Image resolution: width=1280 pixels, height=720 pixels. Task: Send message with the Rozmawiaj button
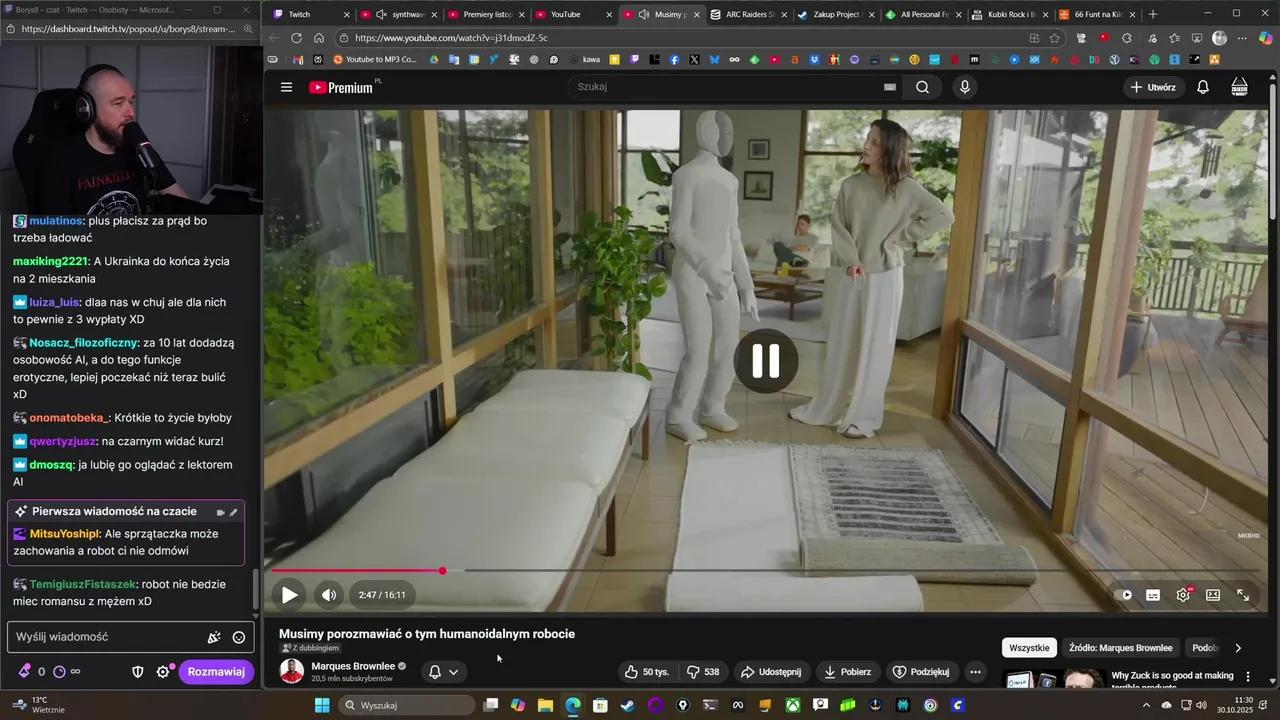click(x=216, y=672)
